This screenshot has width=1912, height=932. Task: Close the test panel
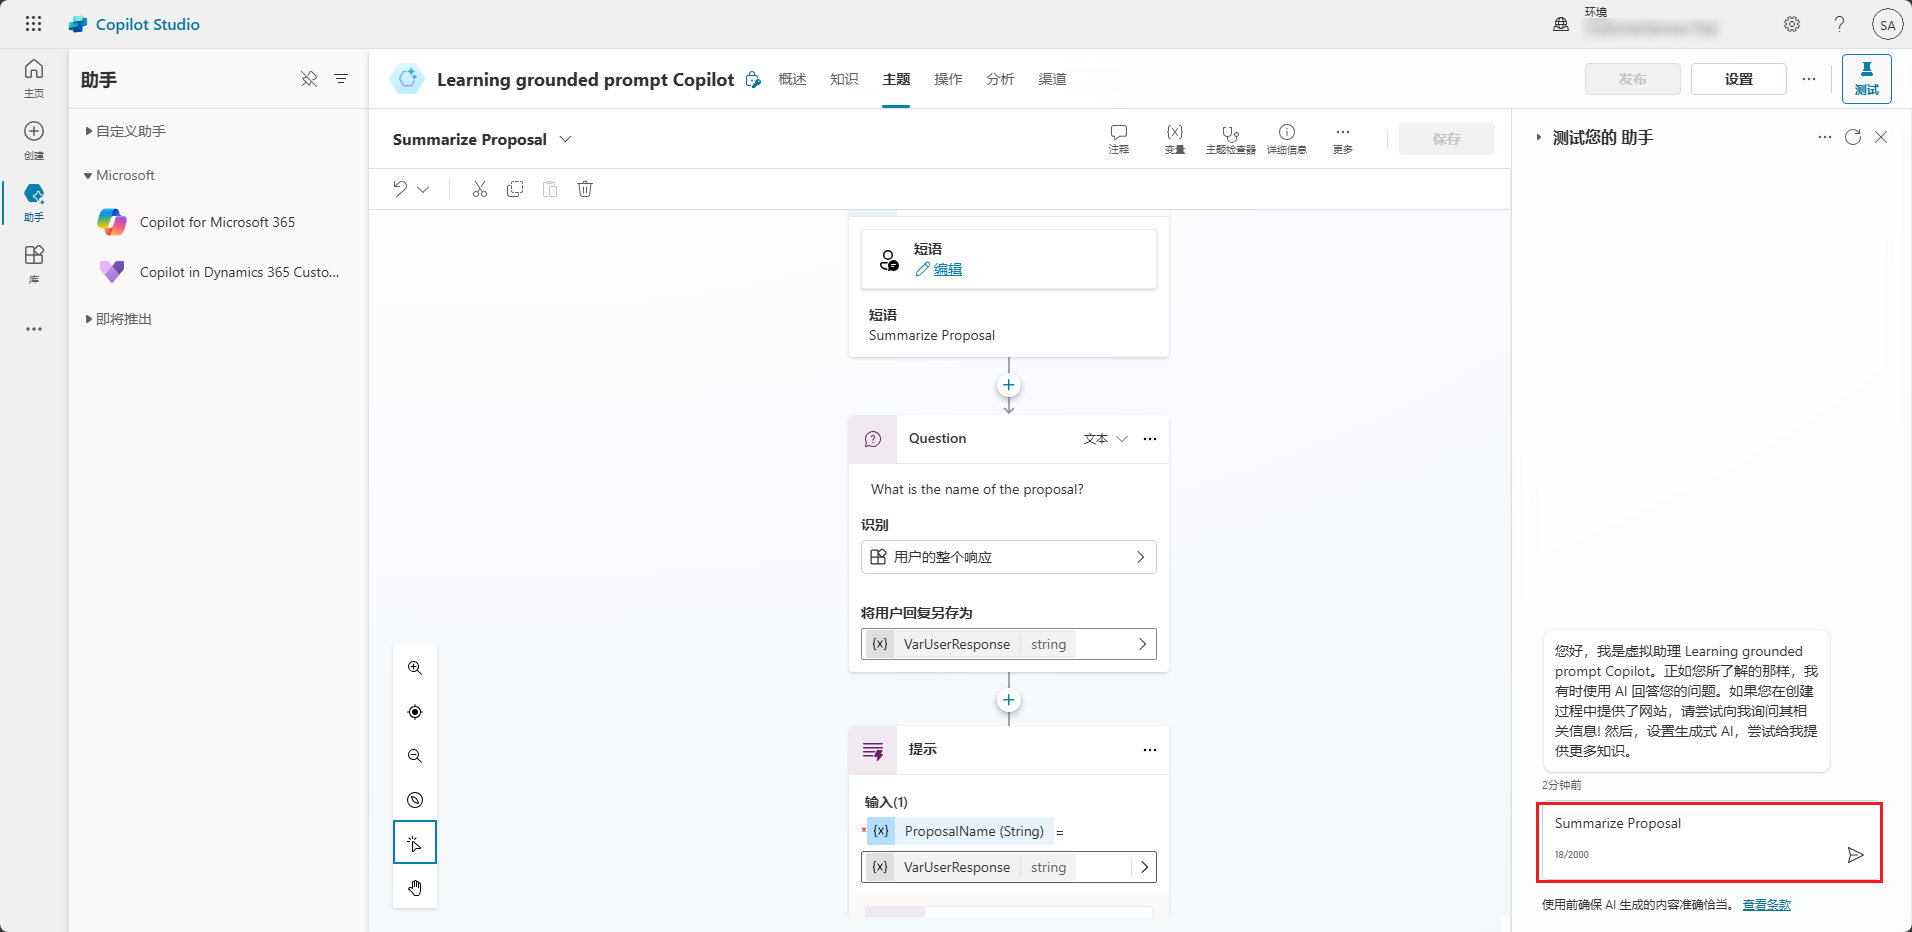click(1881, 137)
